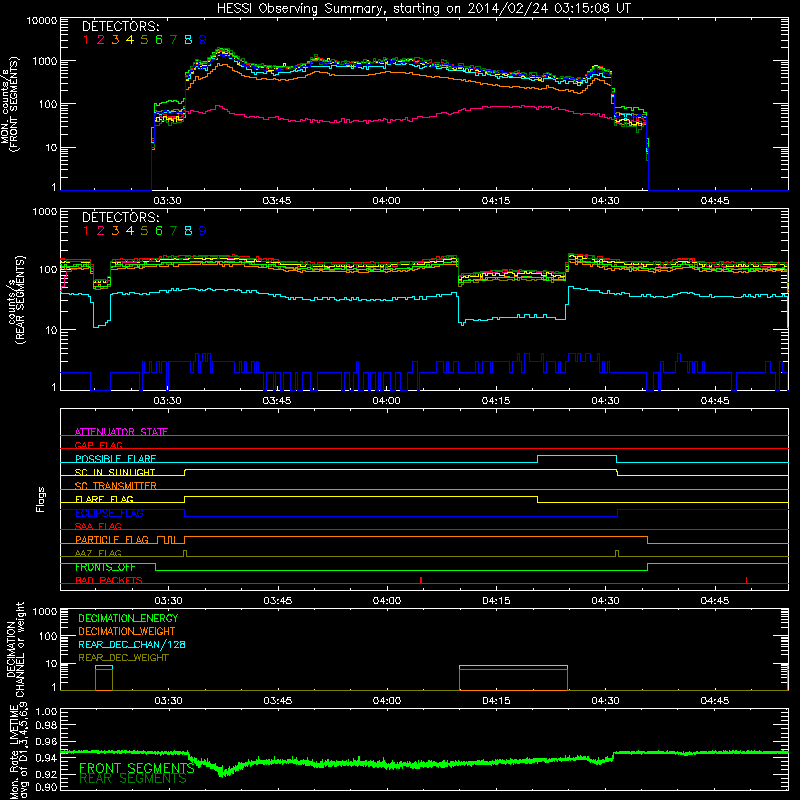The height and width of the screenshot is (800, 800).
Task: Click the 04:00 tick label under the decimation plot
Action: pos(387,701)
